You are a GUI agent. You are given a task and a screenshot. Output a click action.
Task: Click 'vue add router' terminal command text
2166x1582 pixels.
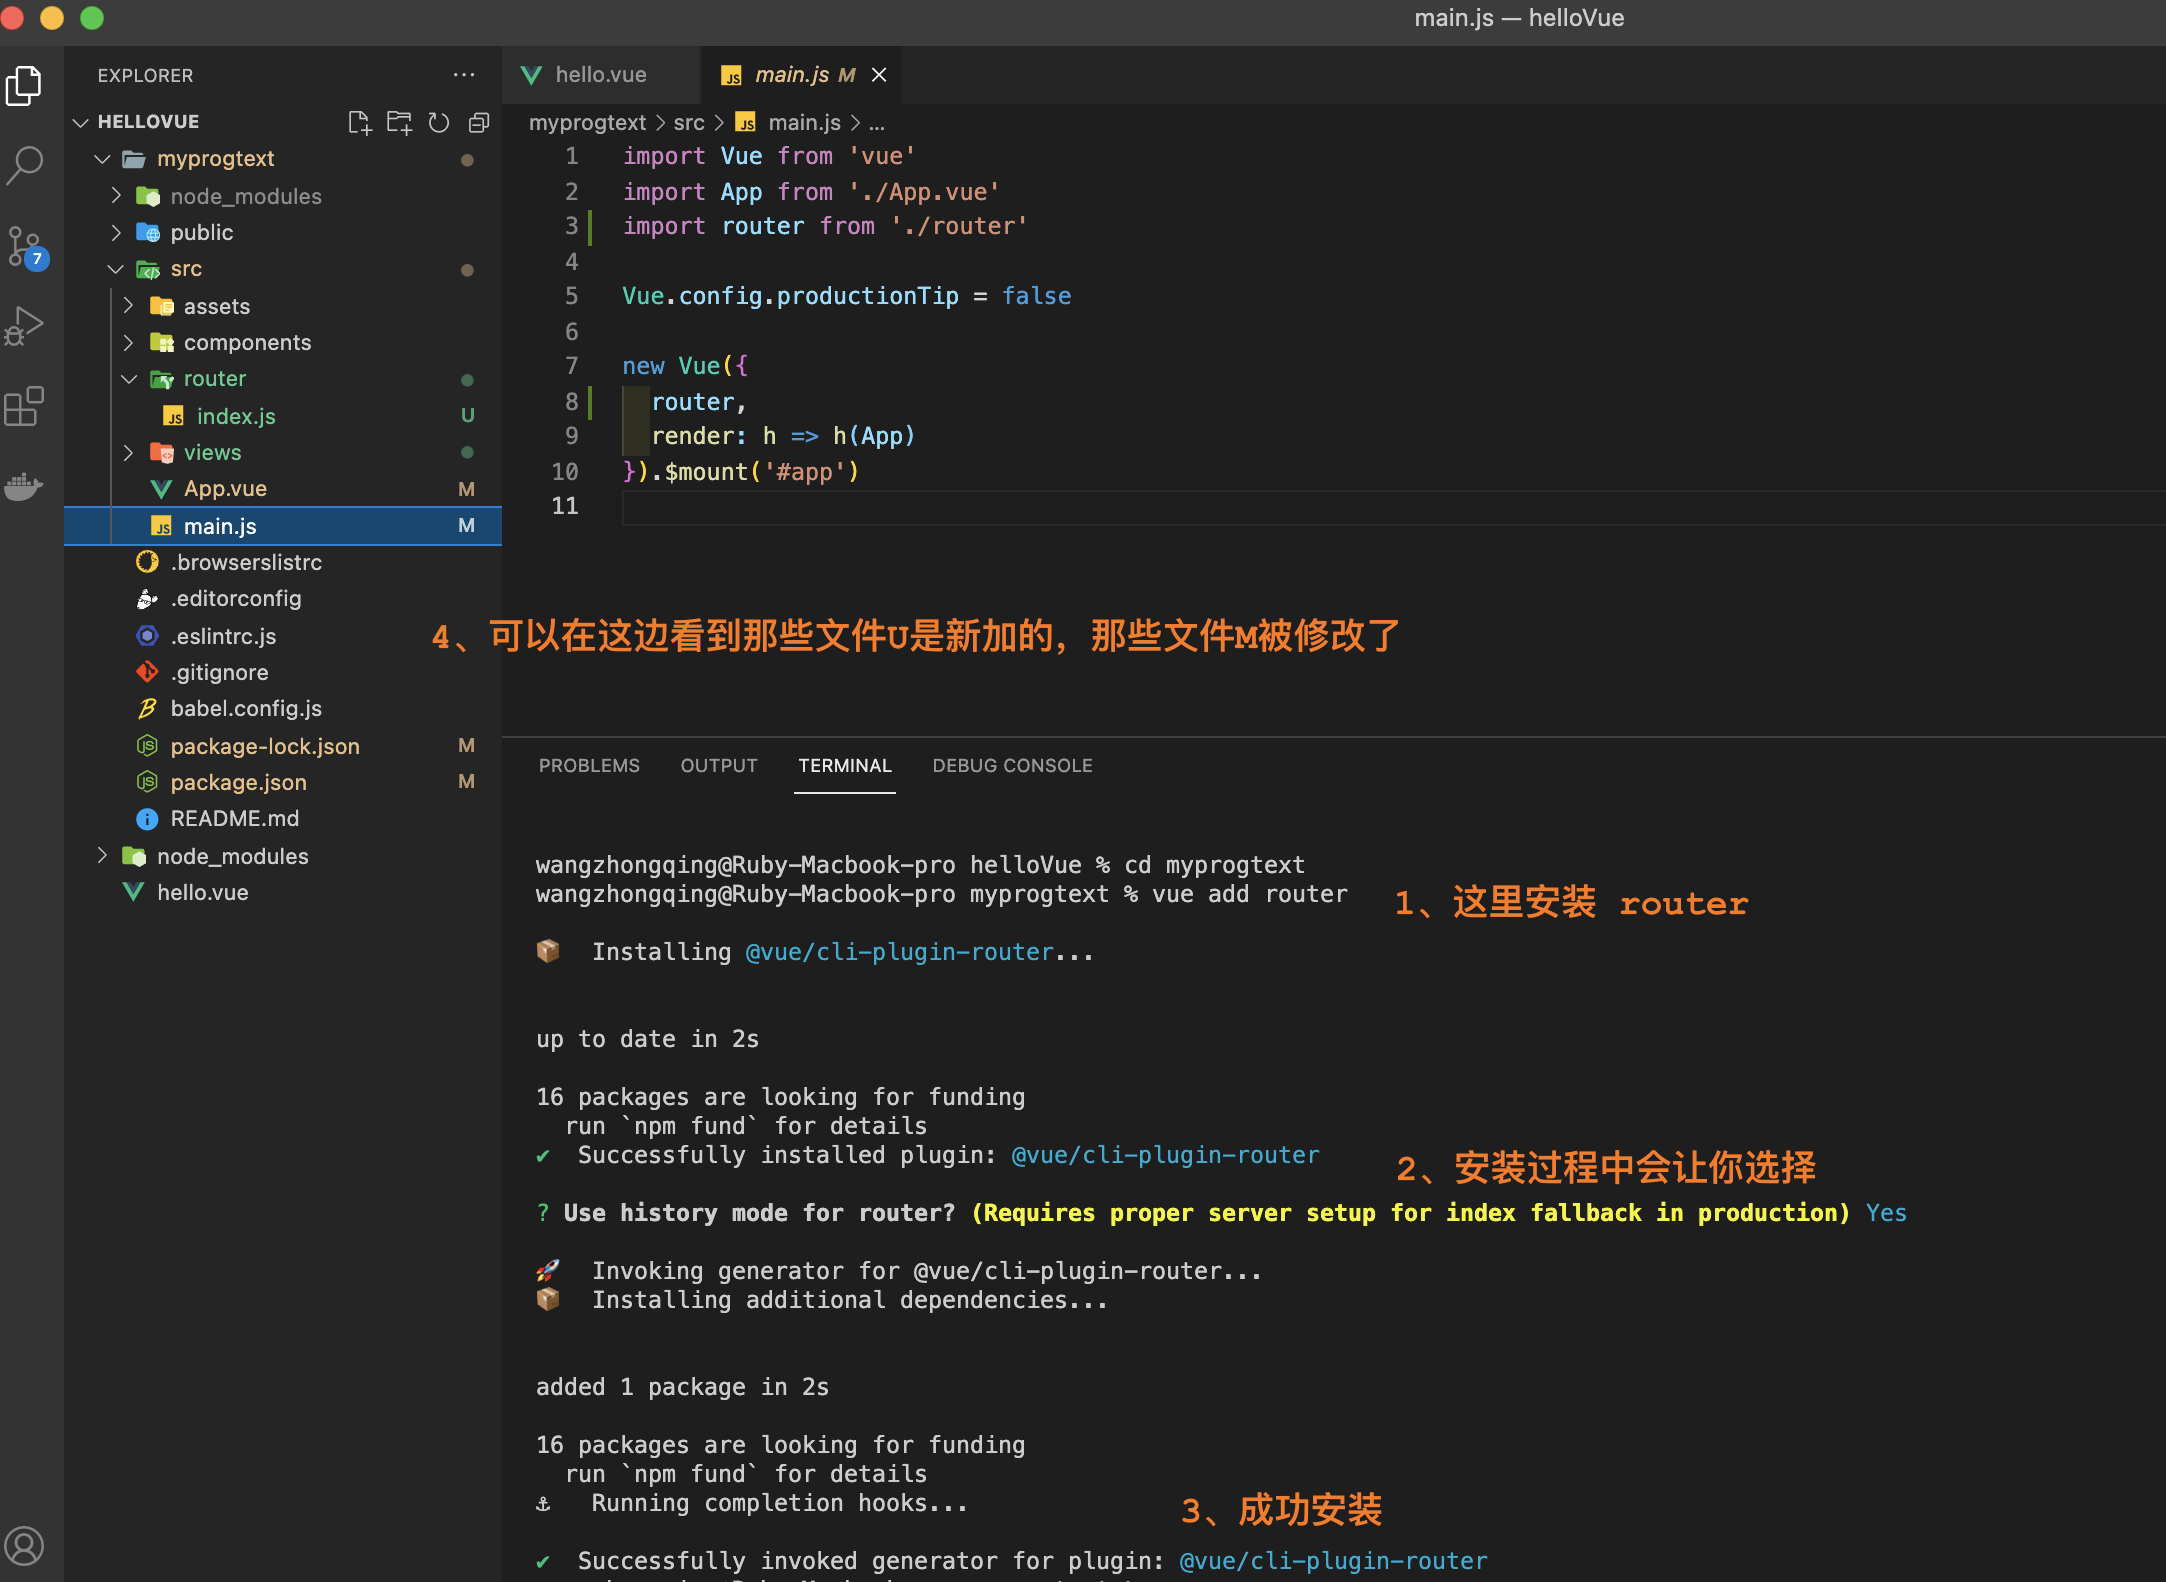click(1250, 894)
